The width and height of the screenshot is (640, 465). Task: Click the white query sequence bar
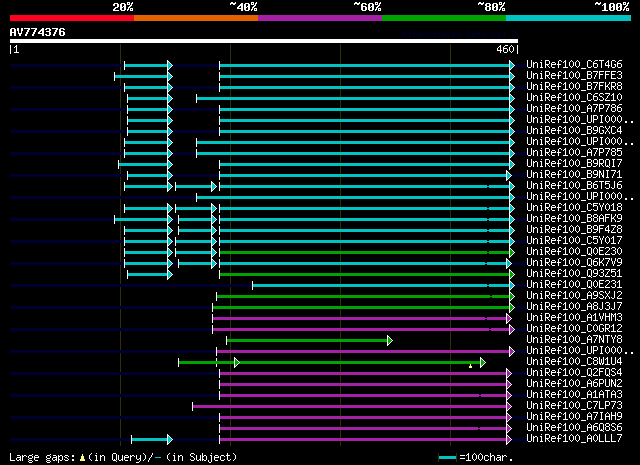[x=264, y=41]
